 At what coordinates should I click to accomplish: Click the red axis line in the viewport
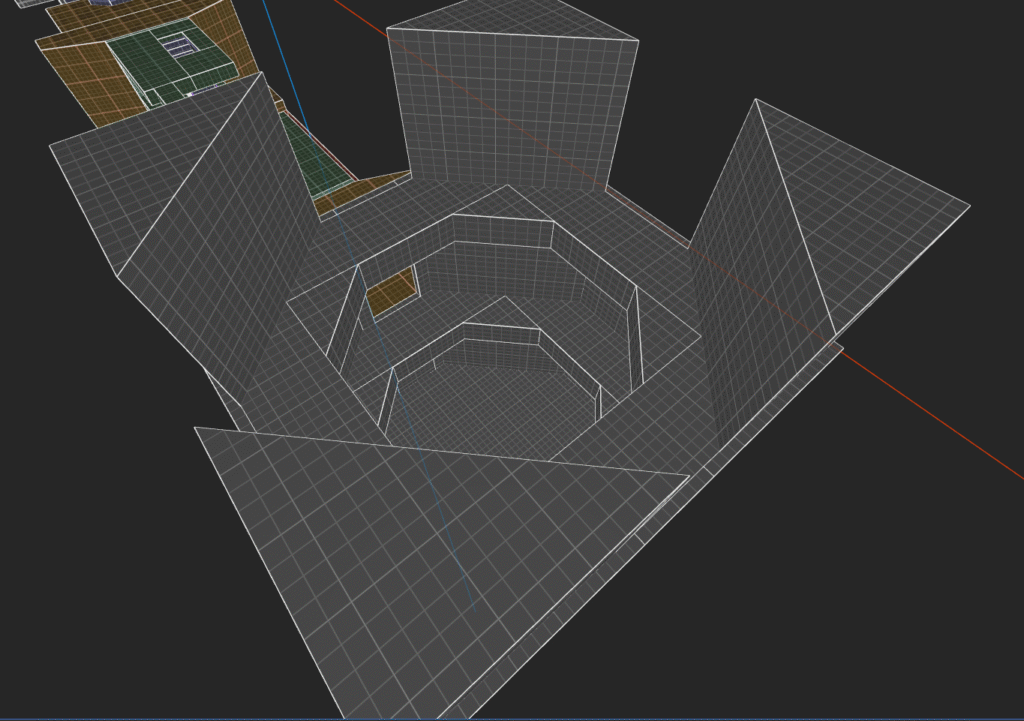930,411
